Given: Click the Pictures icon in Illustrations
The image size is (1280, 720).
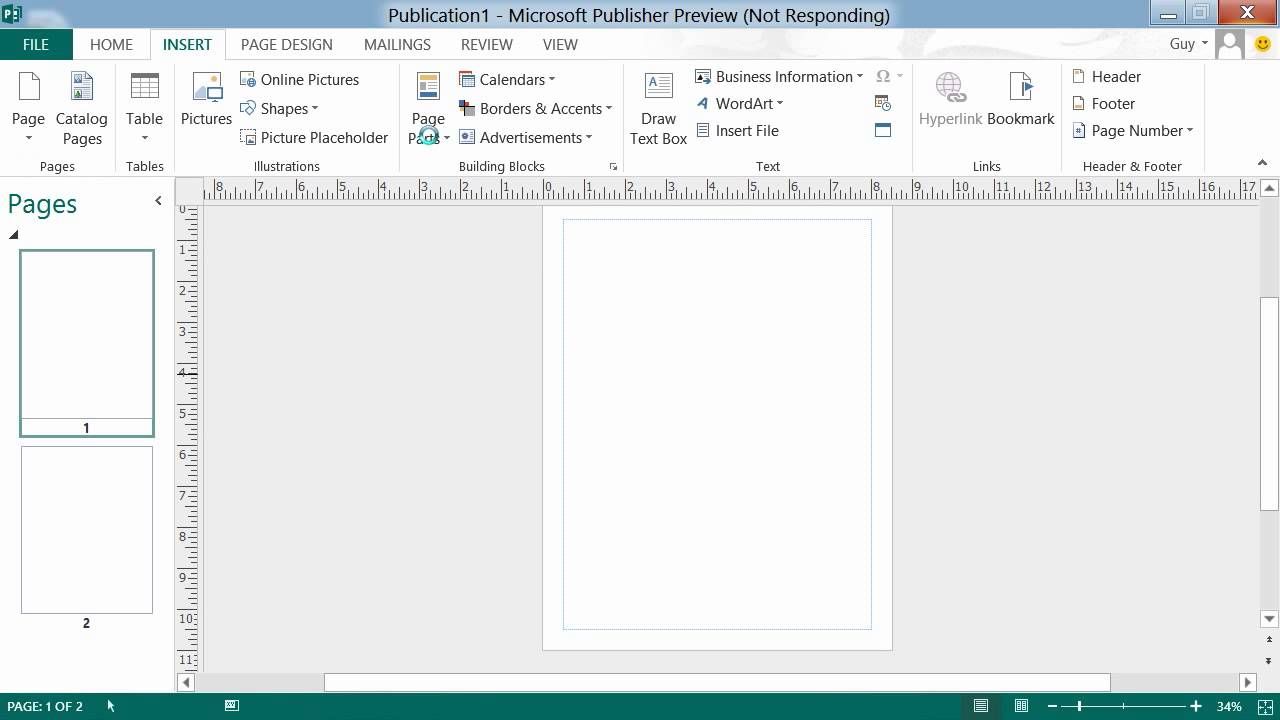Looking at the screenshot, I should coord(206,101).
